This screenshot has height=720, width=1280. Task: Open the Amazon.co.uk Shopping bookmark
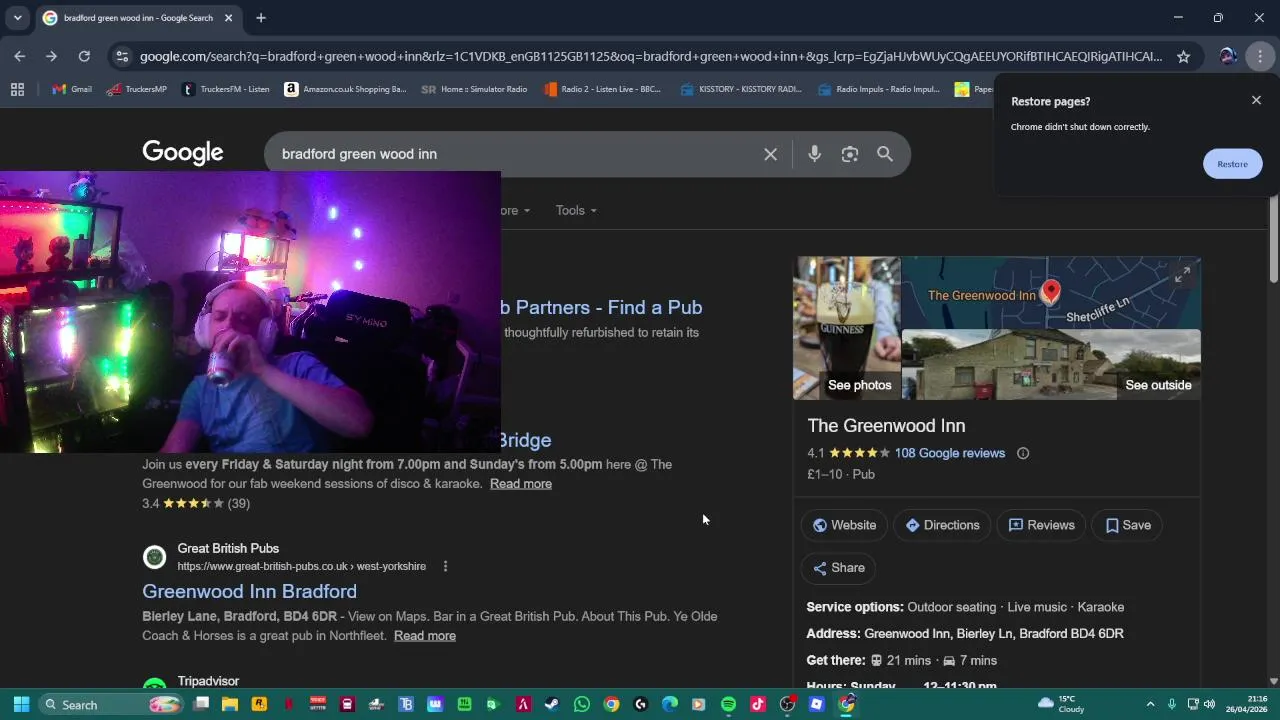[x=345, y=89]
